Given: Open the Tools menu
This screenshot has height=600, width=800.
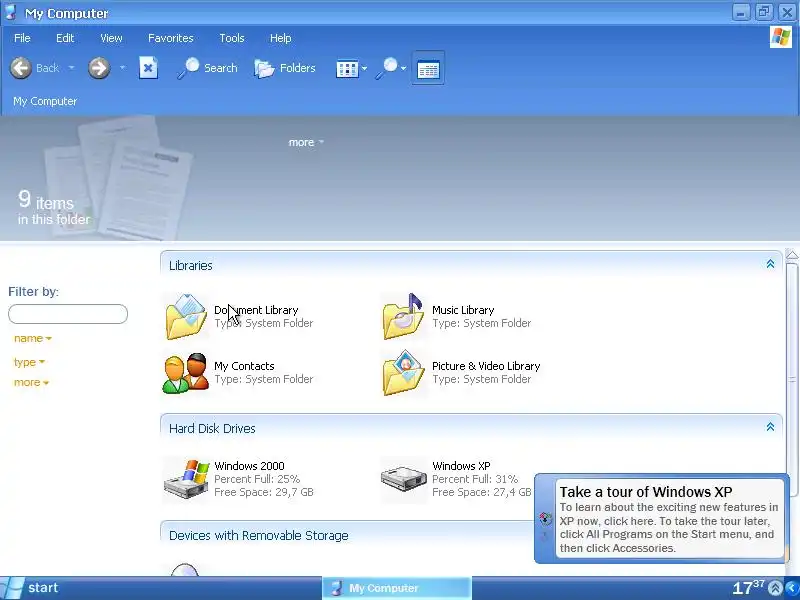Looking at the screenshot, I should 232,38.
